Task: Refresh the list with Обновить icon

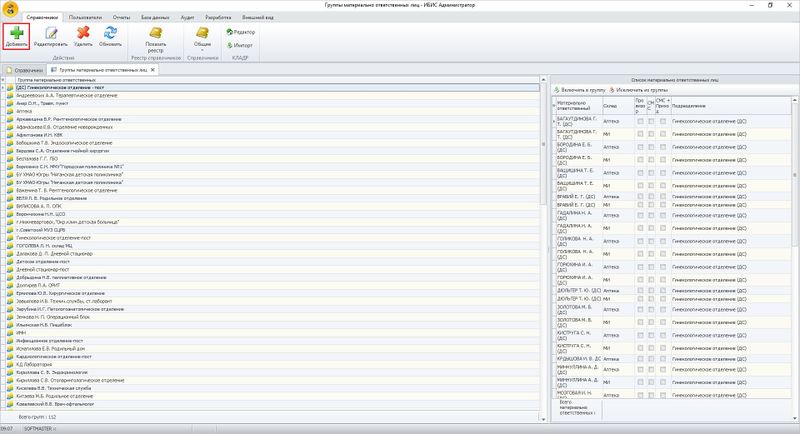Action: click(x=110, y=36)
